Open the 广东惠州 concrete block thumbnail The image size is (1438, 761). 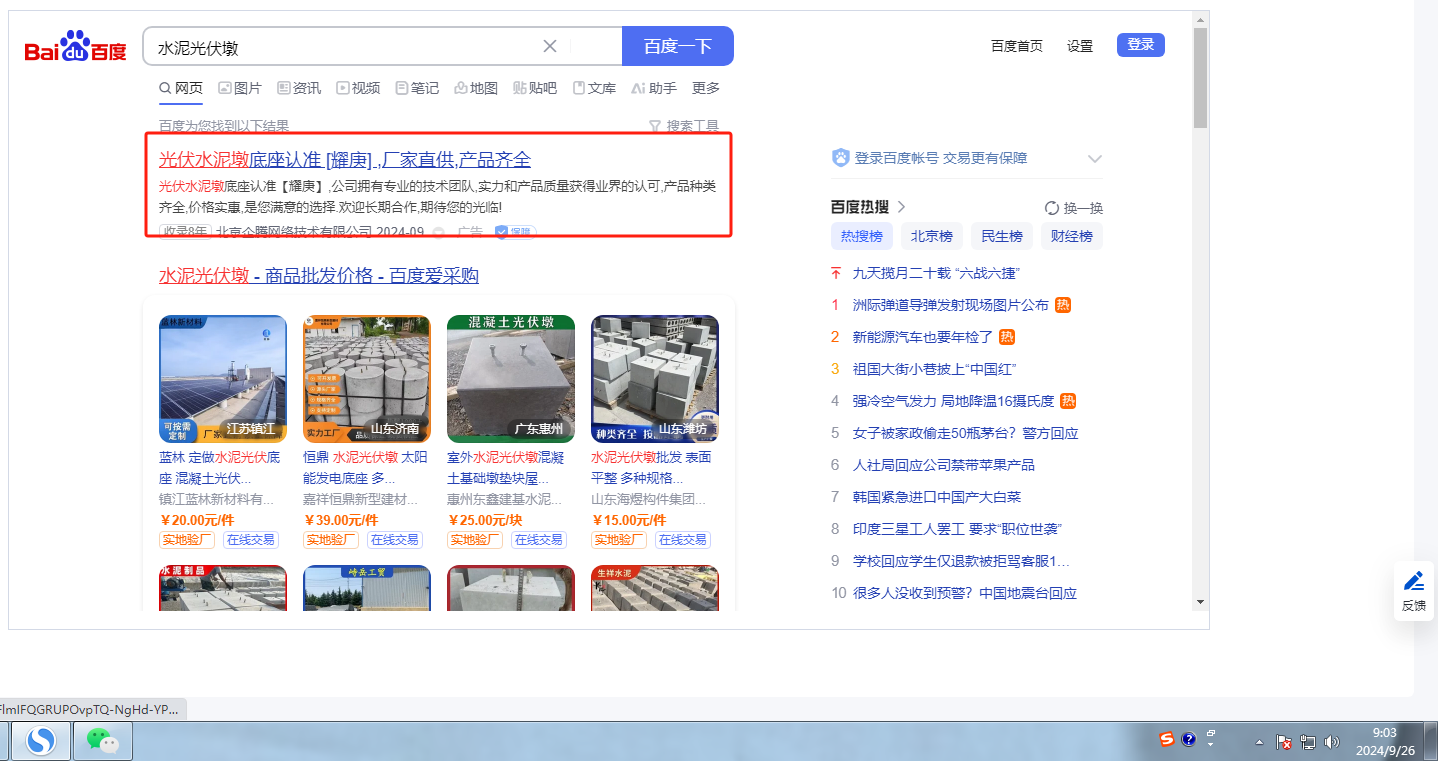(x=511, y=379)
